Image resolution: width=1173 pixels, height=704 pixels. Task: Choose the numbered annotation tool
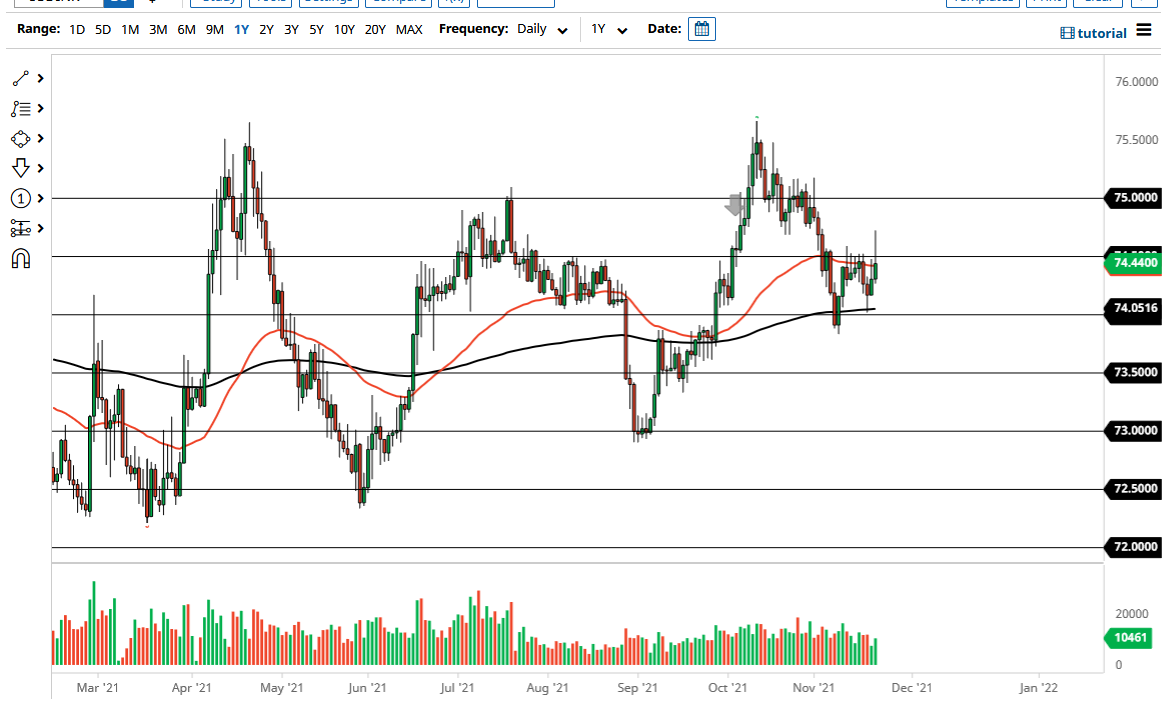[22, 198]
